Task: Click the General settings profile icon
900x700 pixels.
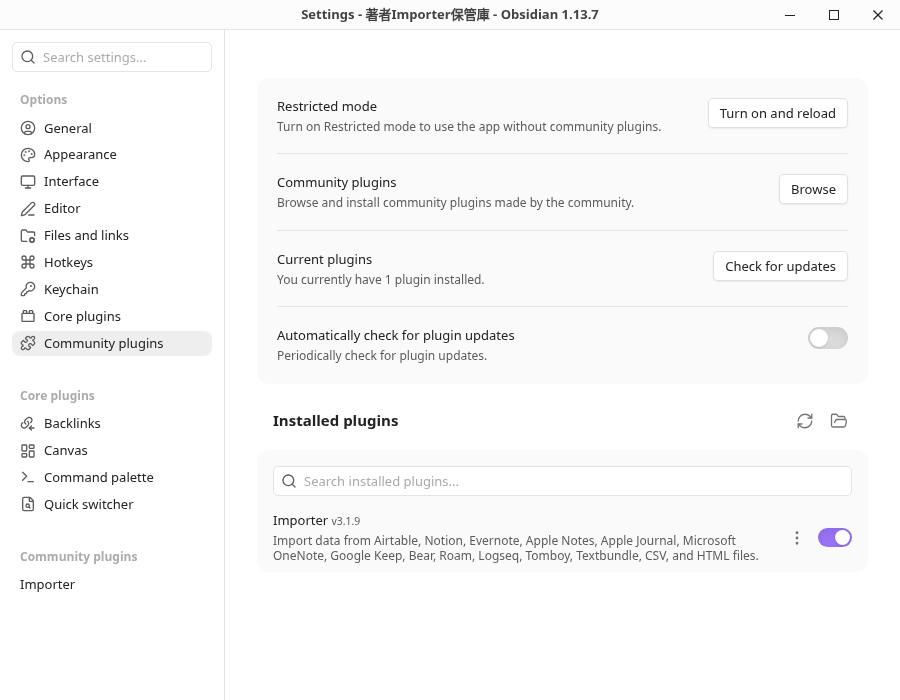Action: [28, 128]
